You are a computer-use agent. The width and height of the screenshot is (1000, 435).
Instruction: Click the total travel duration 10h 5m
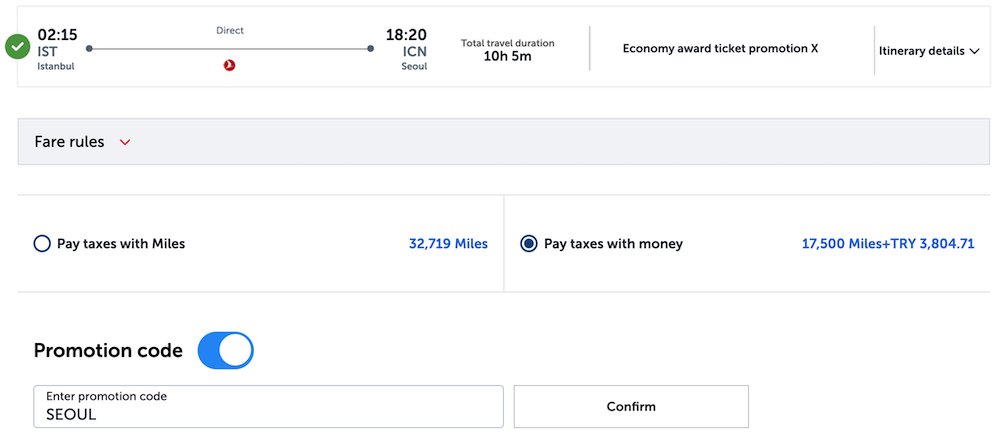click(x=508, y=56)
